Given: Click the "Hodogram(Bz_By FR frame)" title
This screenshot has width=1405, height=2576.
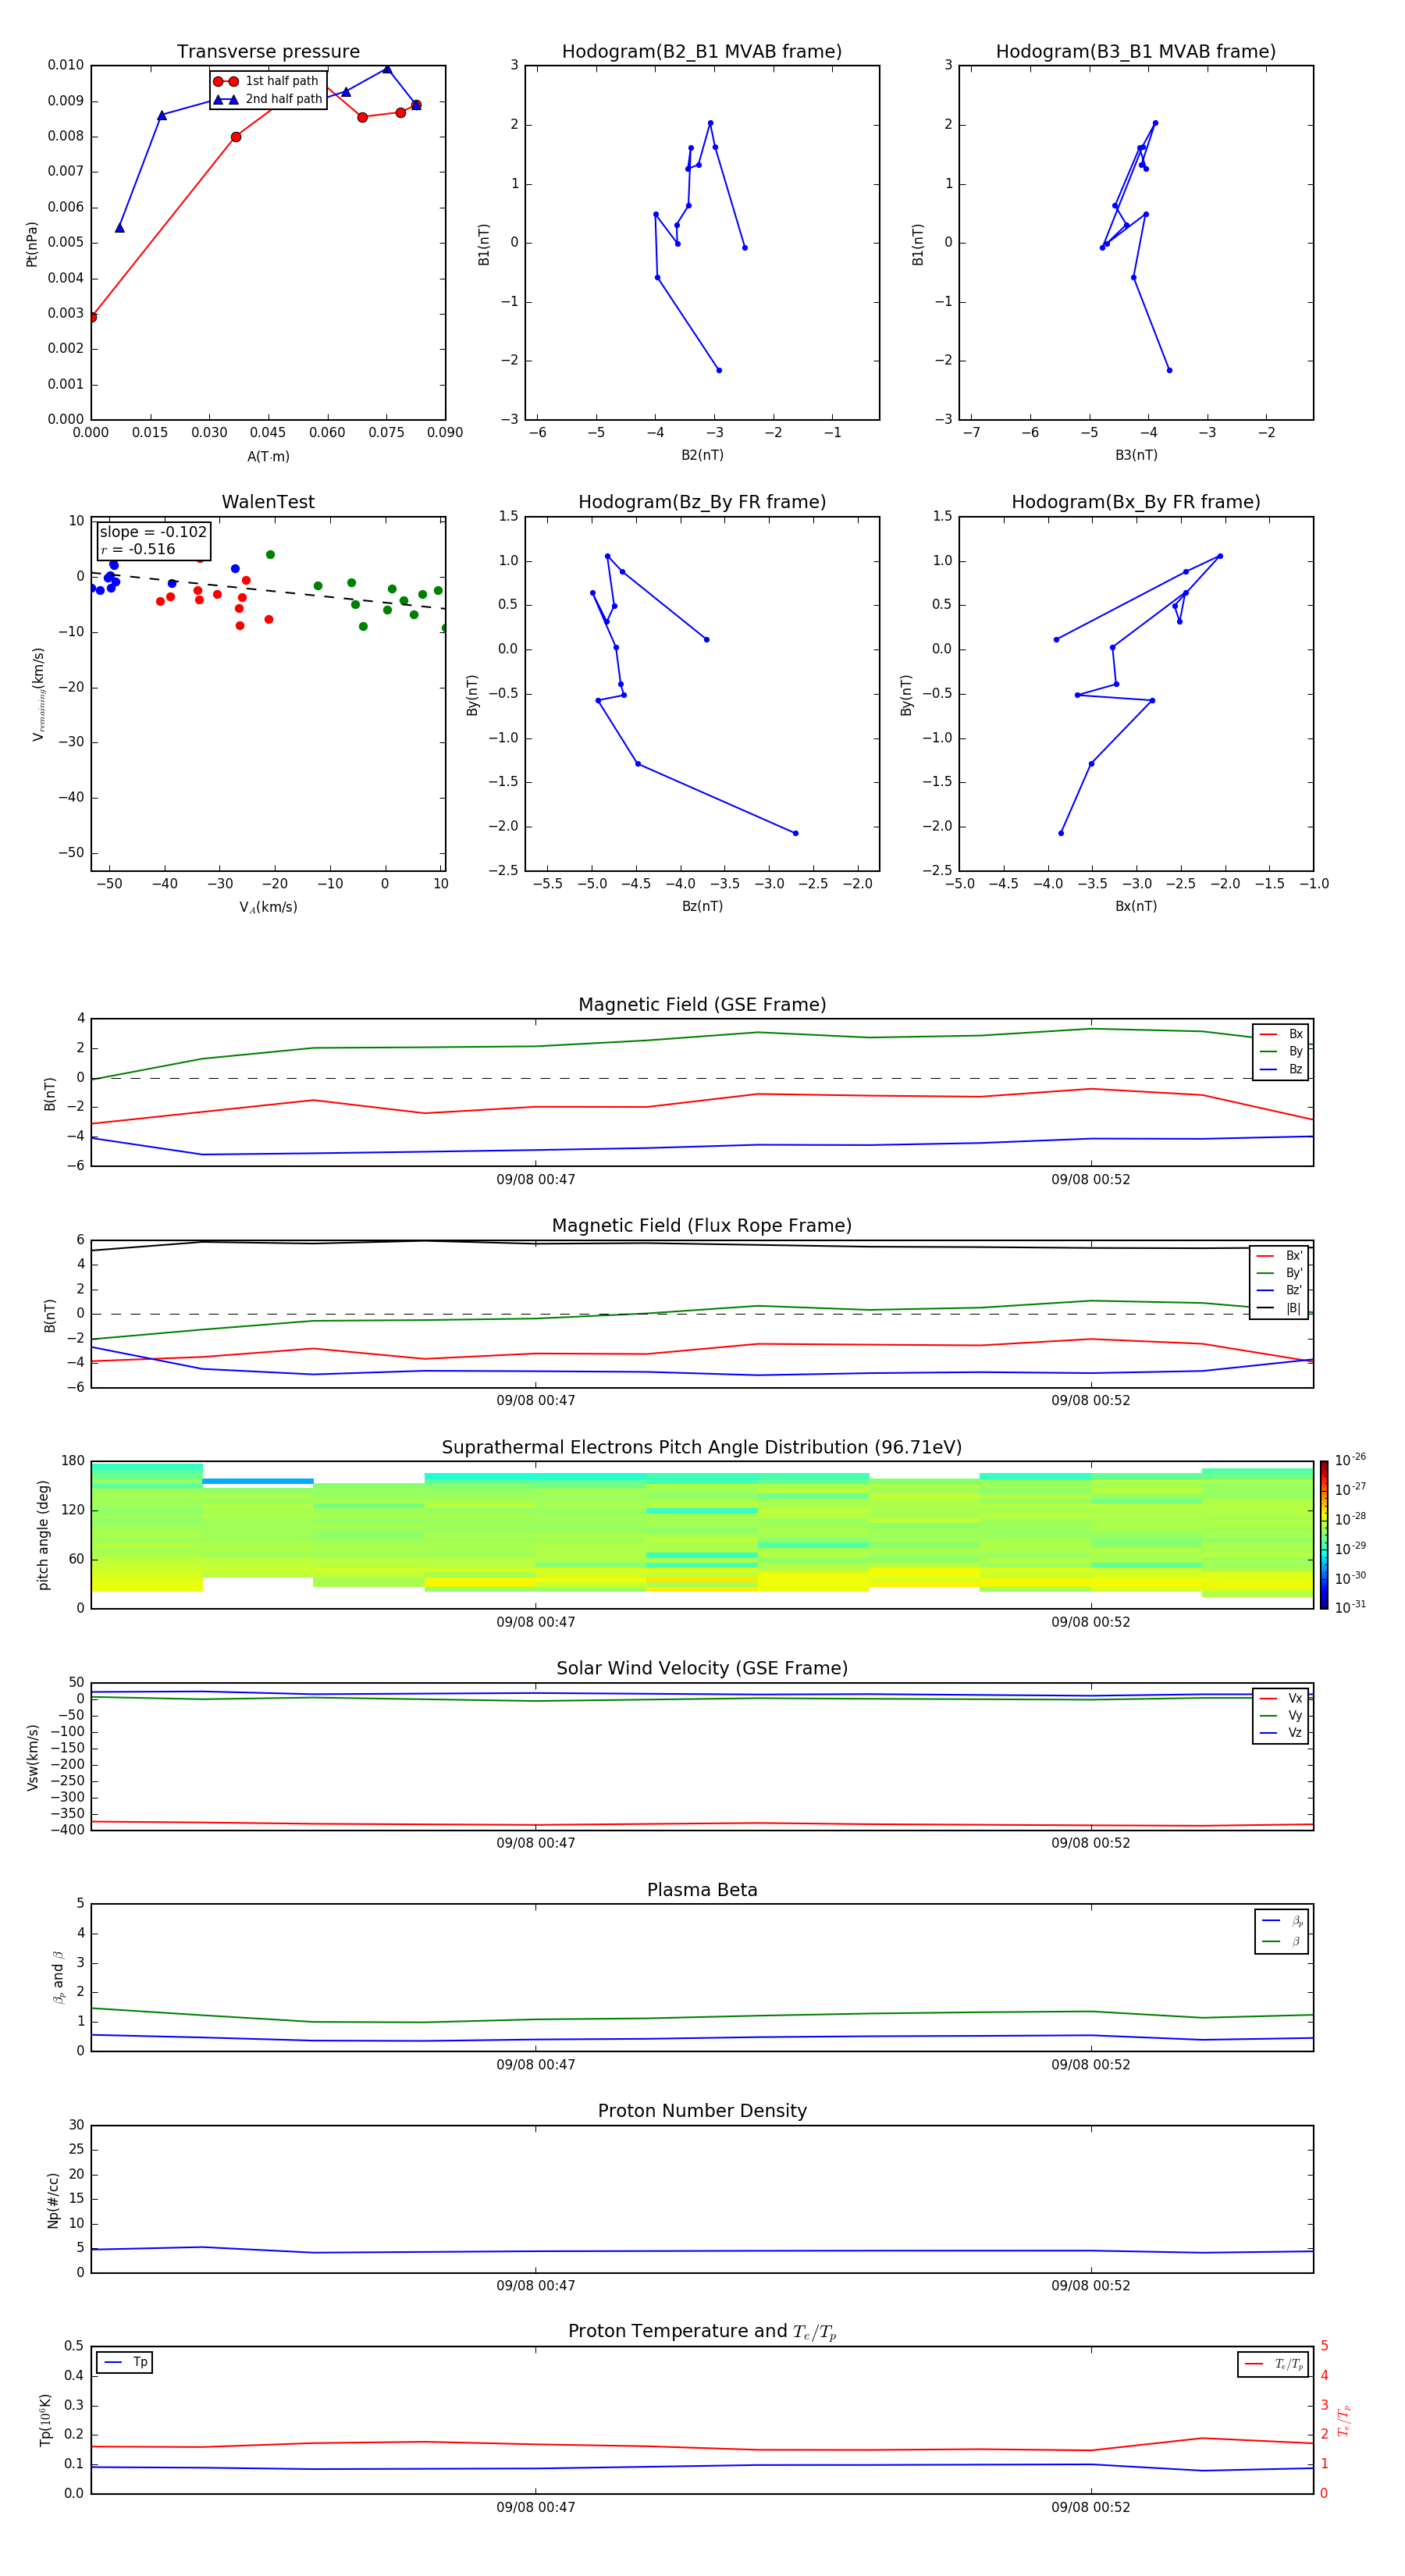Looking at the screenshot, I should coord(702,502).
